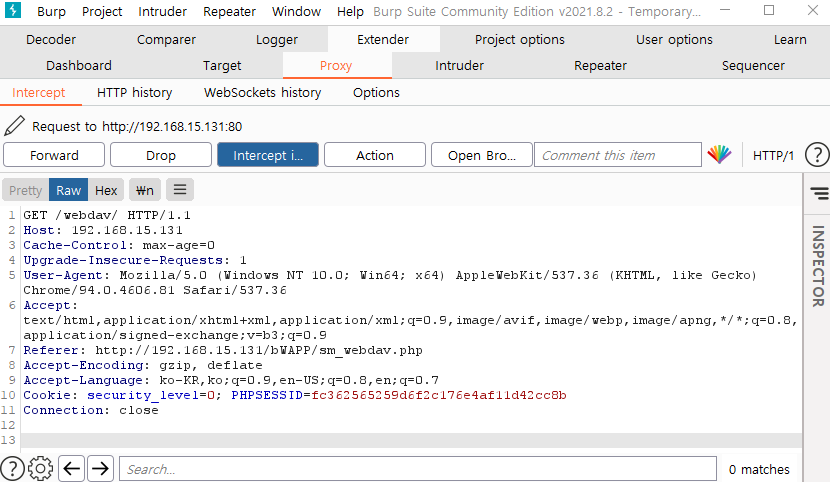Open the Window menu
The width and height of the screenshot is (830, 486).
pyautogui.click(x=296, y=12)
